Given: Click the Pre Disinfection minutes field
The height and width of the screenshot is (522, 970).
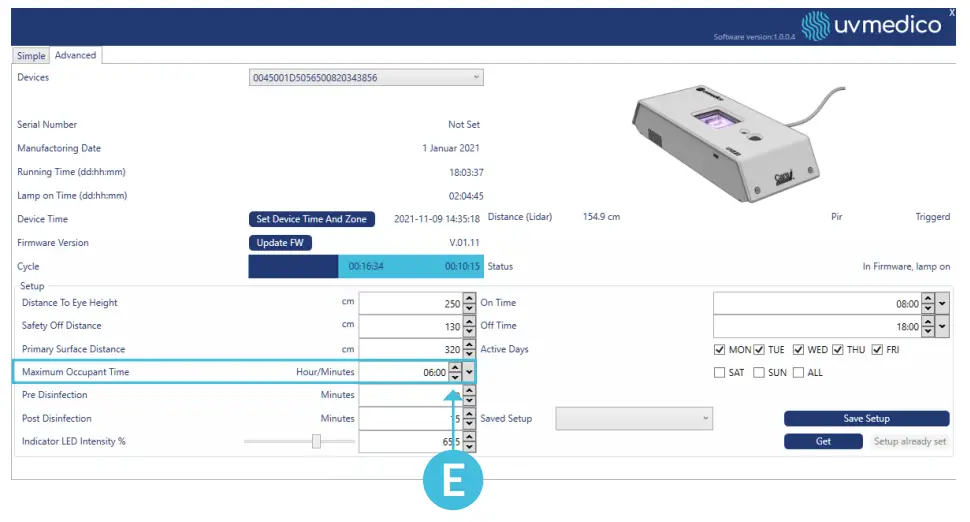Looking at the screenshot, I should pos(411,395).
